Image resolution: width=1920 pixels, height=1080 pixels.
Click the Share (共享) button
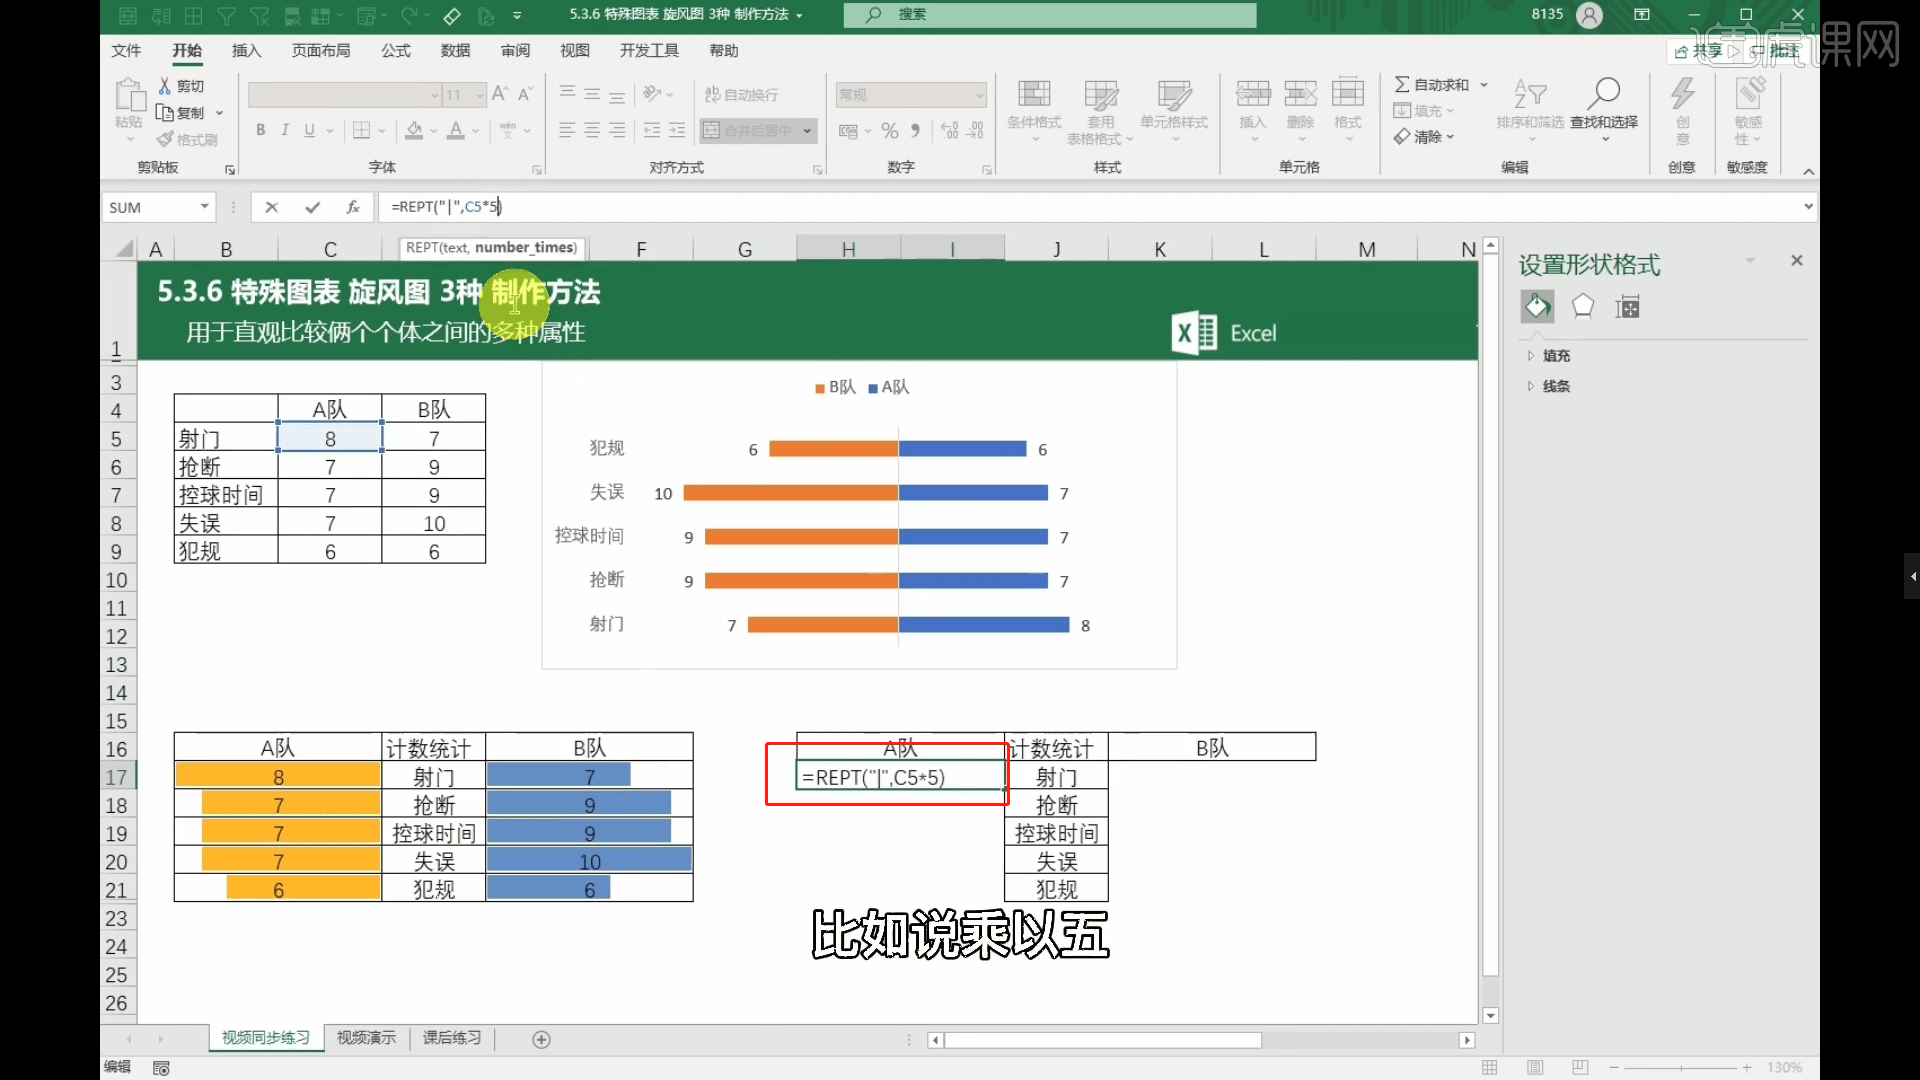(x=1699, y=51)
